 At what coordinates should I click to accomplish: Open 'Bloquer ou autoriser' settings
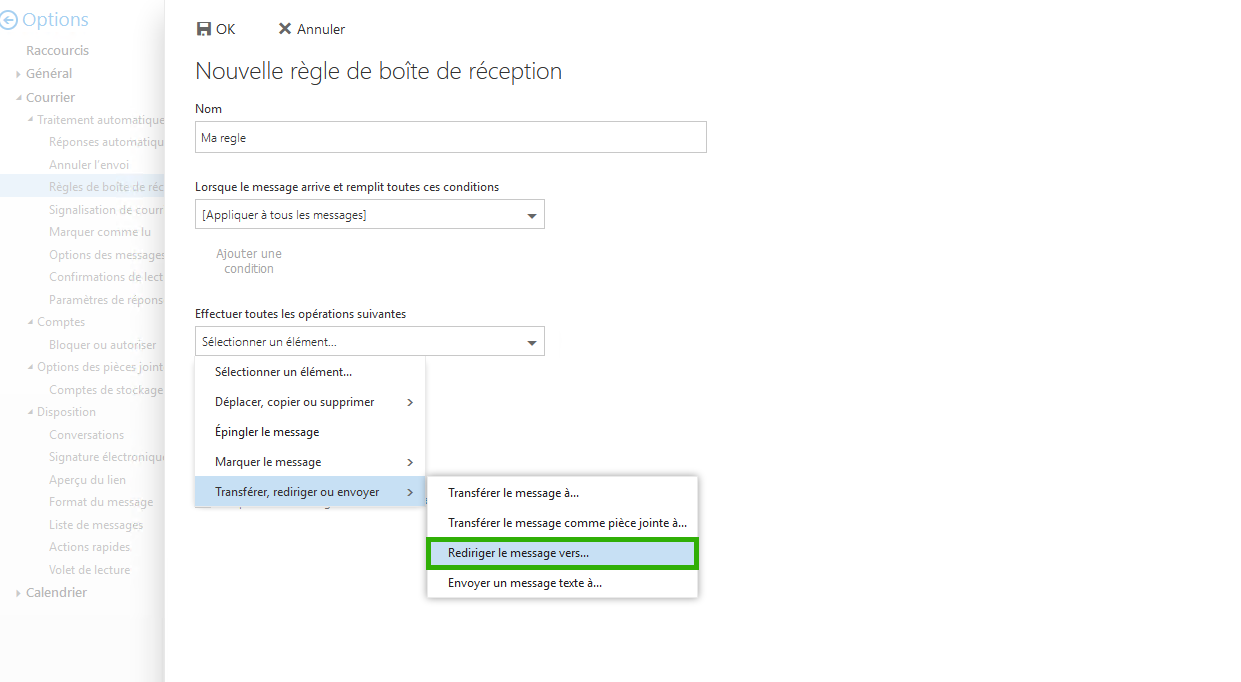point(103,345)
